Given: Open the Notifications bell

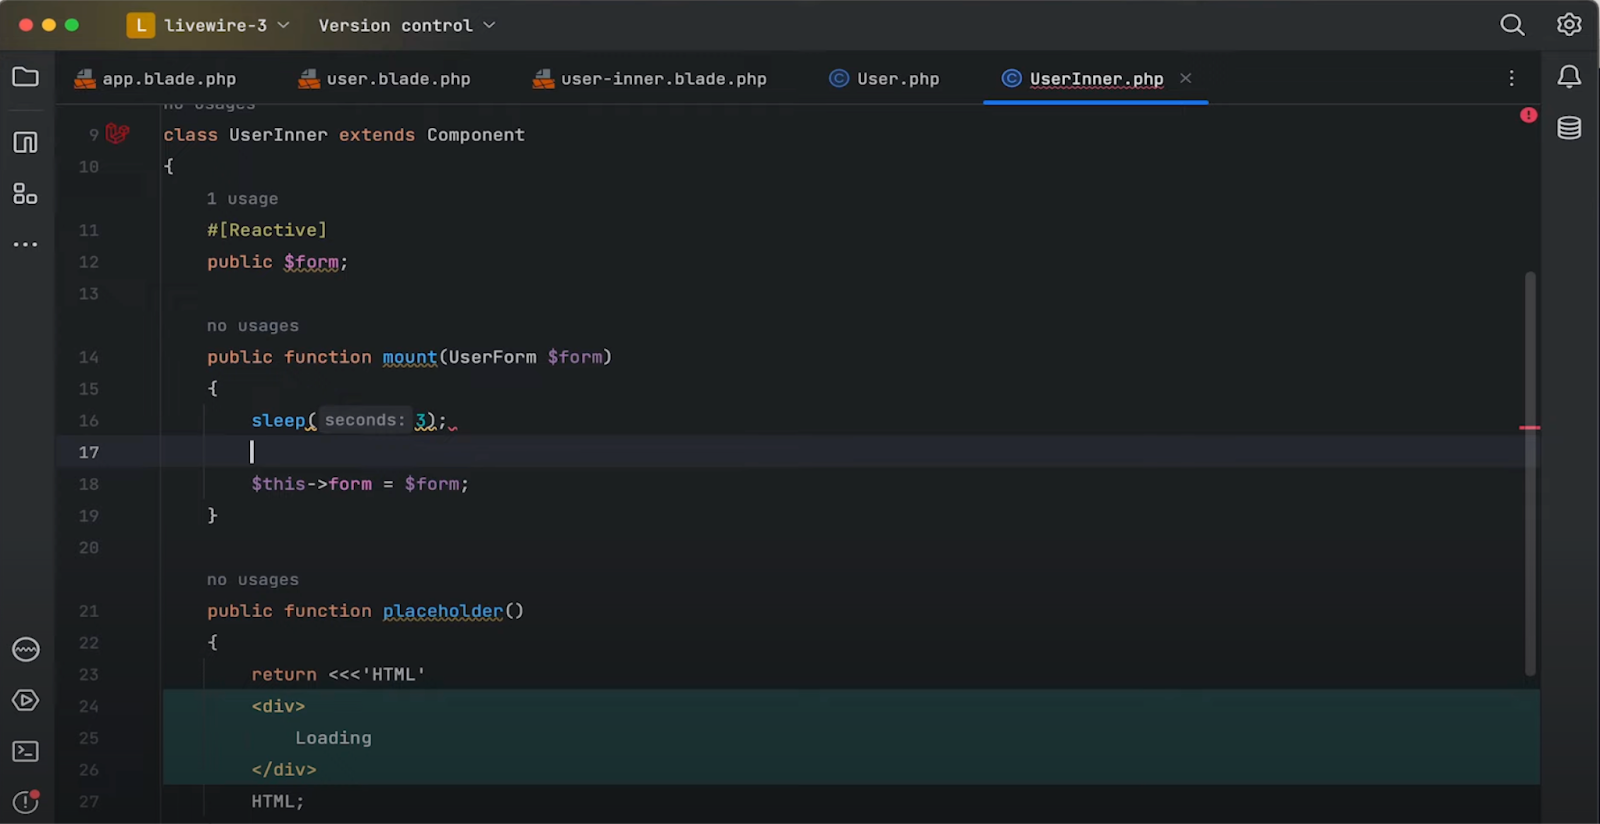Looking at the screenshot, I should tap(1569, 77).
